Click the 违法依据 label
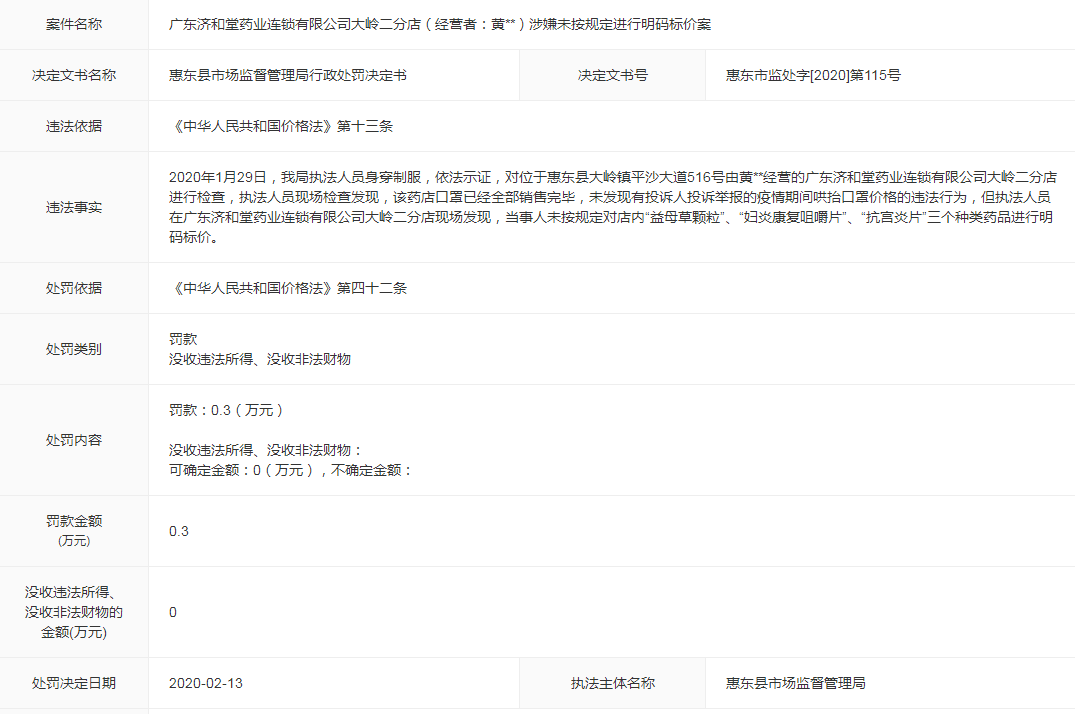1075x714 pixels. click(x=74, y=126)
